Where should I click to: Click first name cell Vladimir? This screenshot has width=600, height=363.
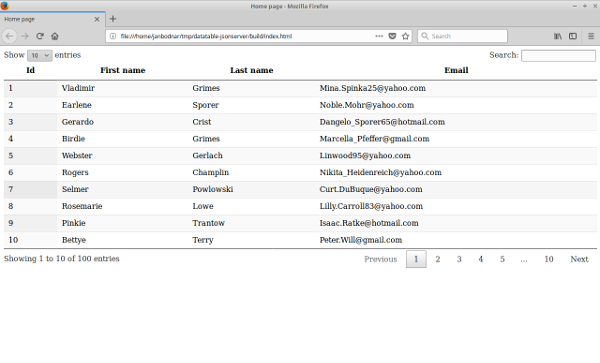click(x=78, y=88)
